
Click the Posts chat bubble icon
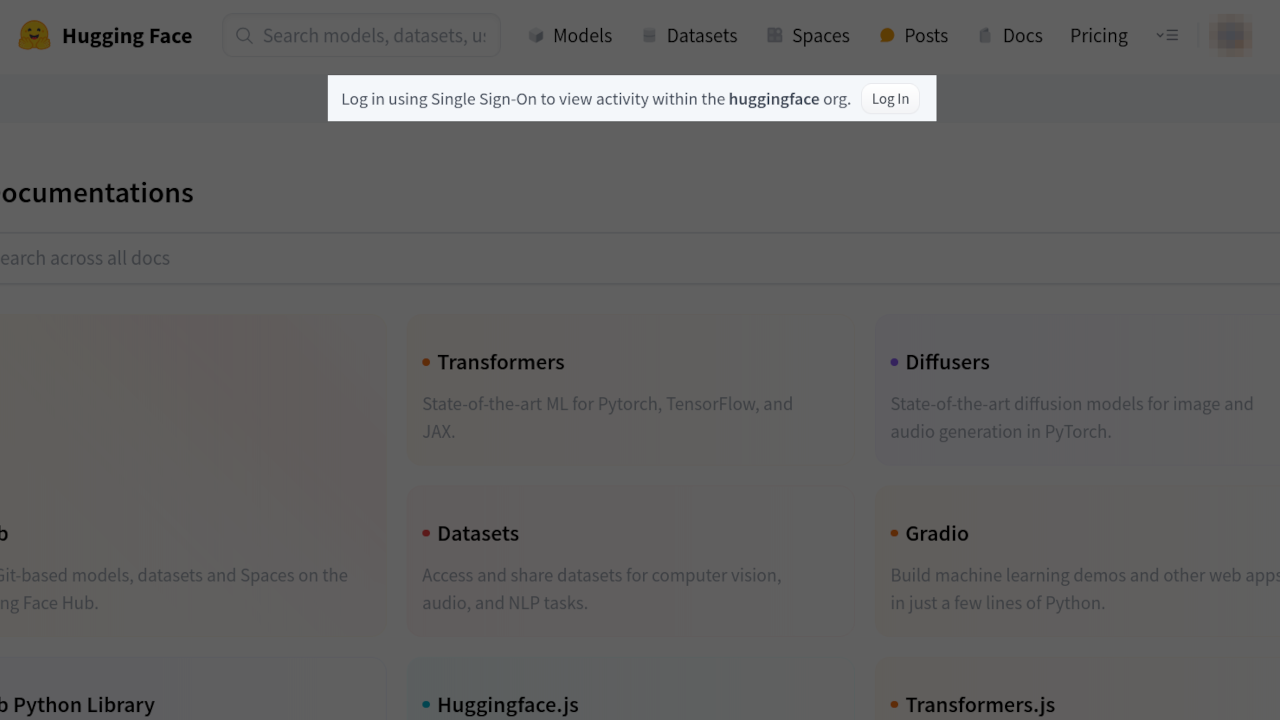(887, 36)
